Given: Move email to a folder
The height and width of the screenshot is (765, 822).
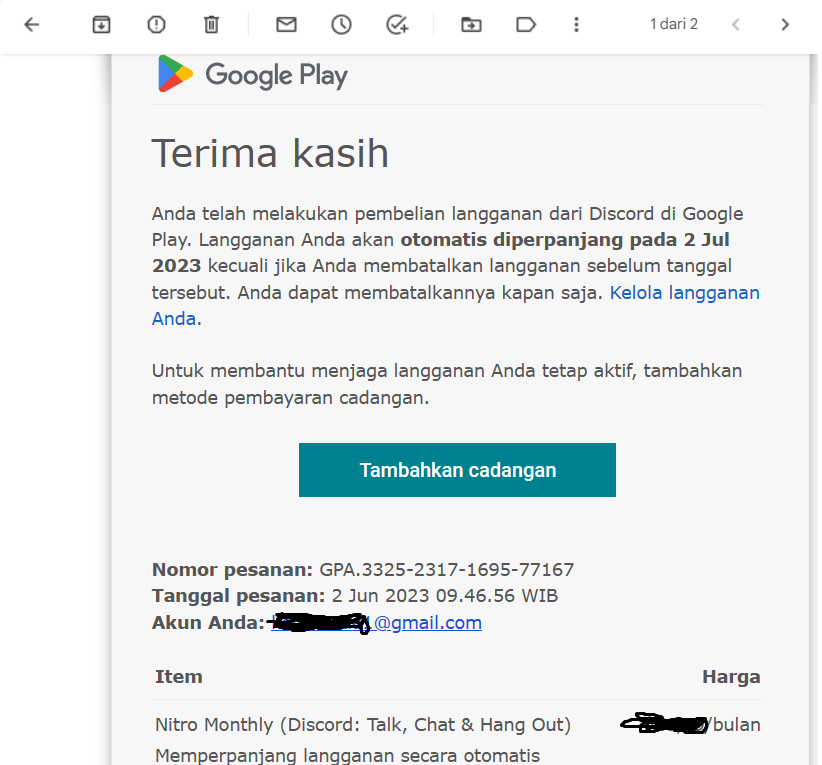Looking at the screenshot, I should coord(471,25).
